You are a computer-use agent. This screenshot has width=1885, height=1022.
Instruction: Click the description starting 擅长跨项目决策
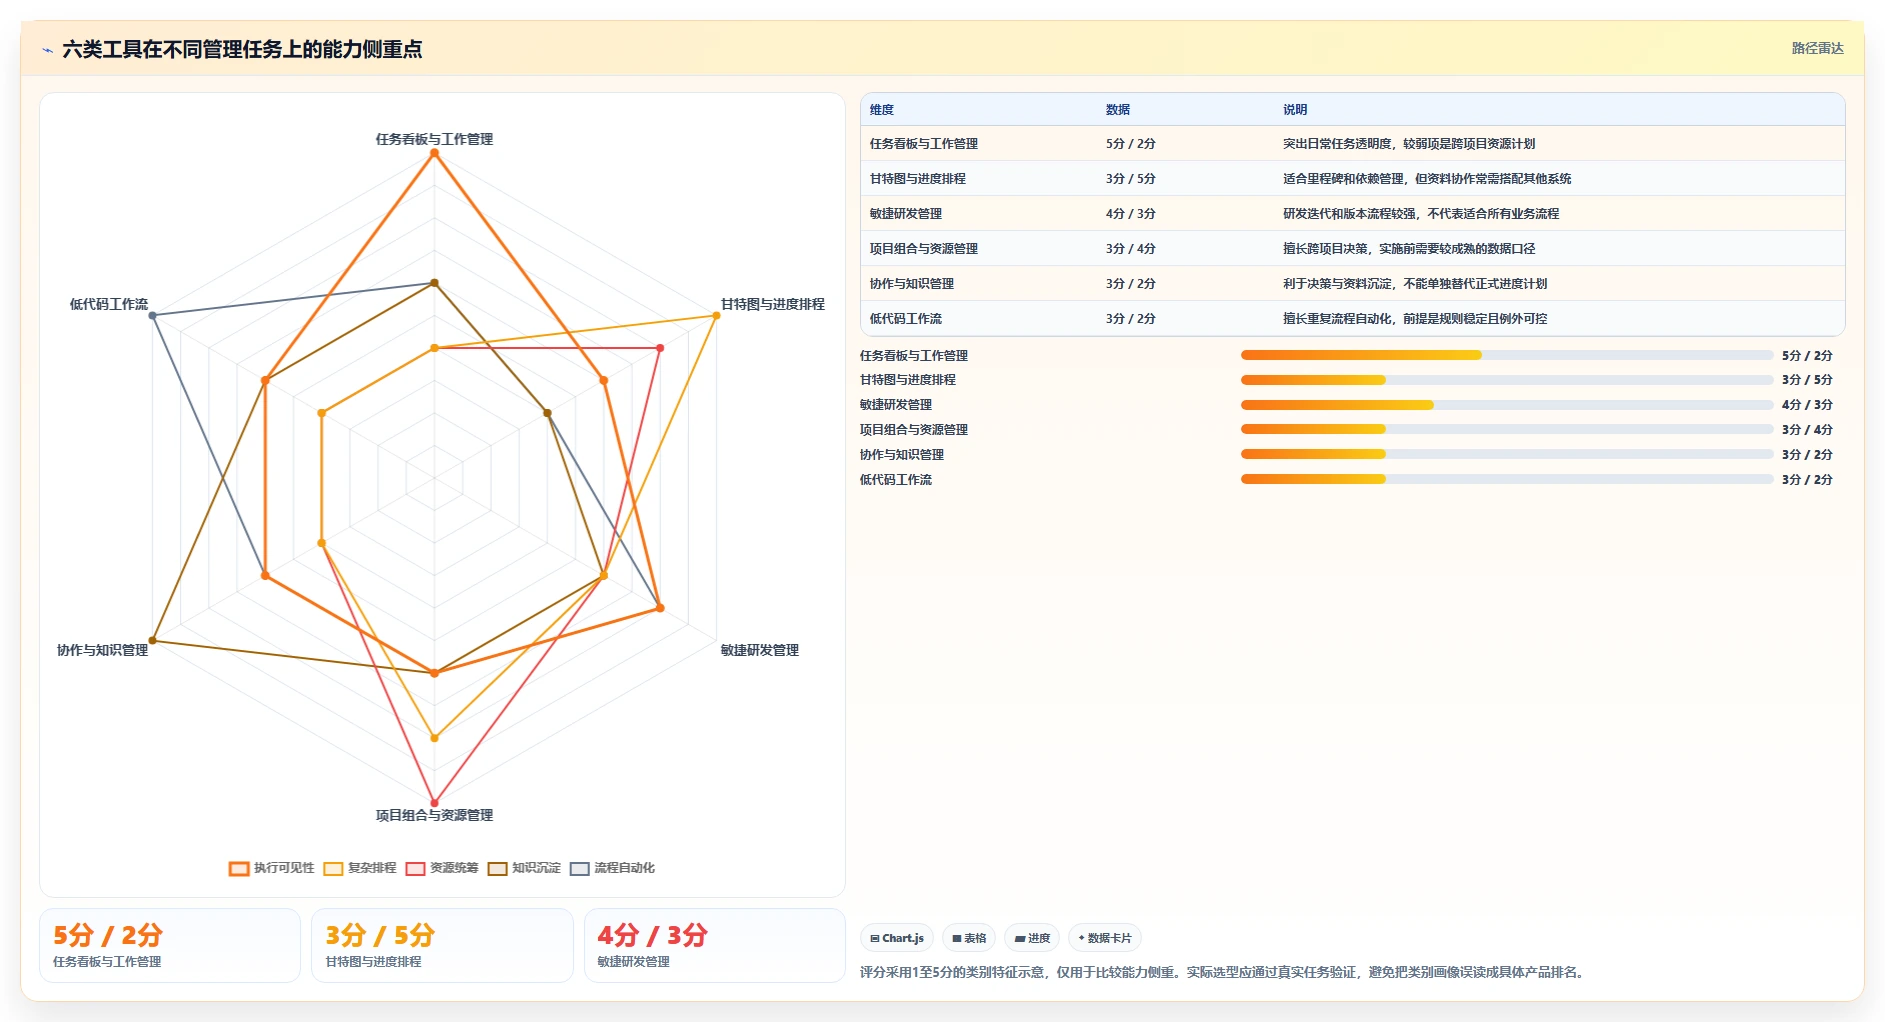pyautogui.click(x=1409, y=249)
